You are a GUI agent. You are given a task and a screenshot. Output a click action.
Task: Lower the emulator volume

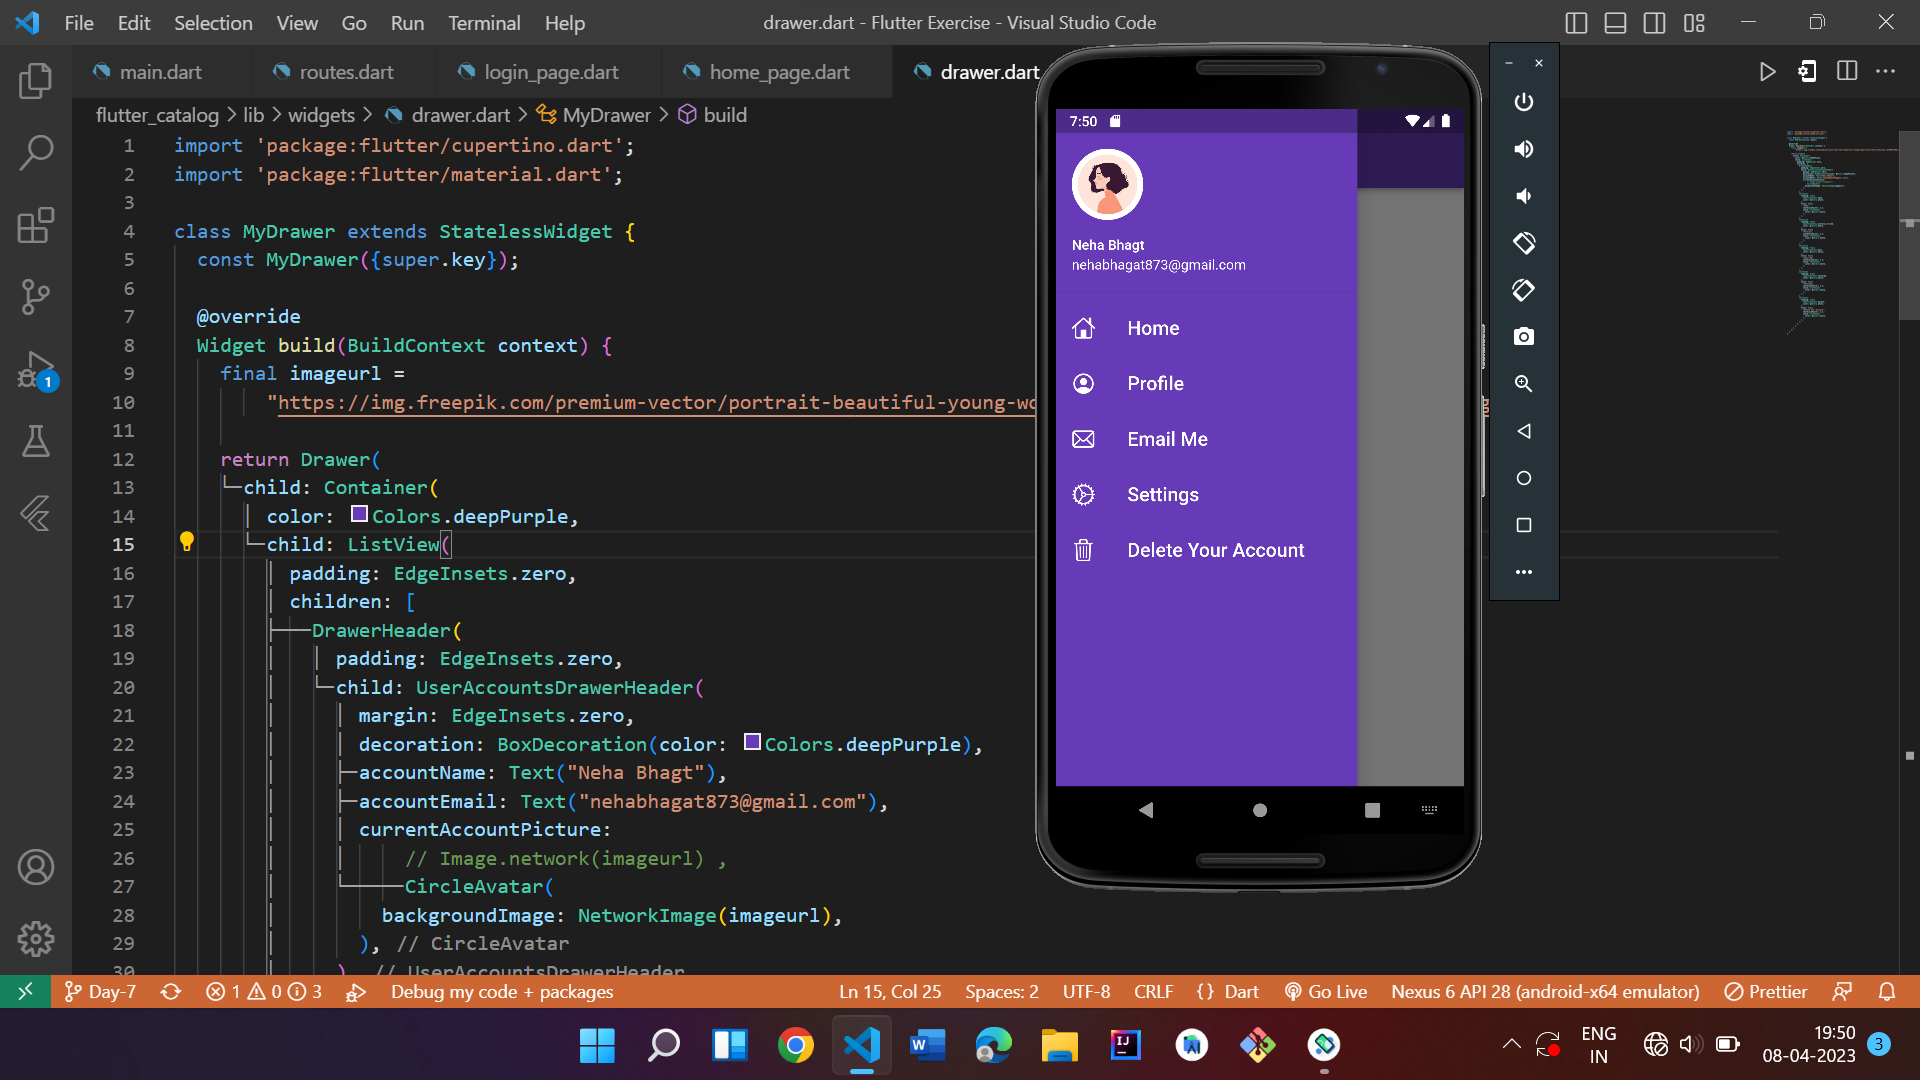click(1523, 196)
